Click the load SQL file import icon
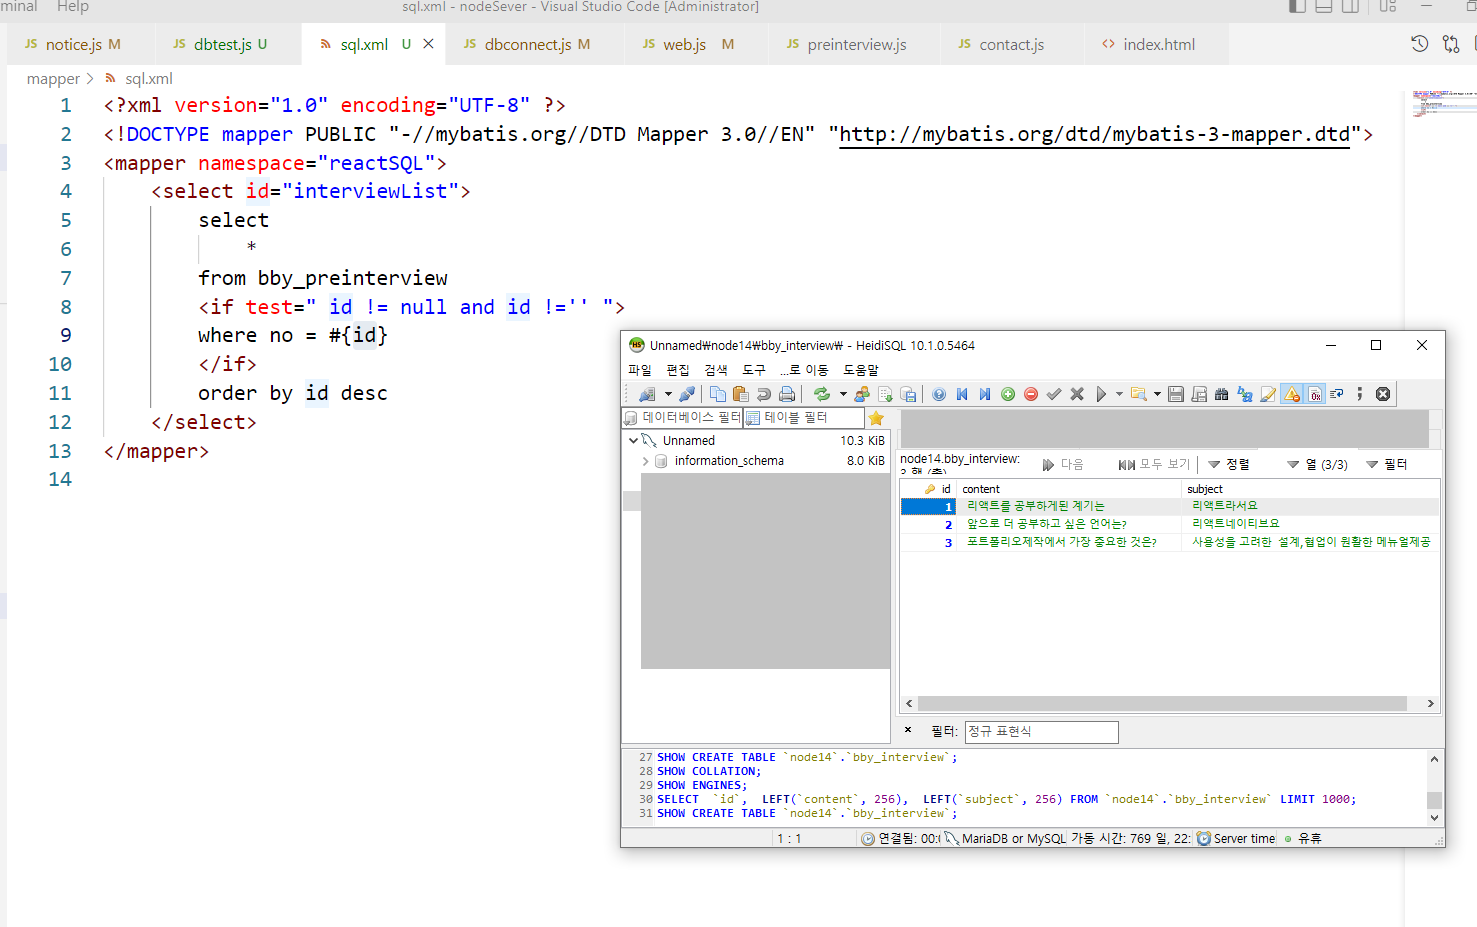The width and height of the screenshot is (1477, 927). point(885,394)
